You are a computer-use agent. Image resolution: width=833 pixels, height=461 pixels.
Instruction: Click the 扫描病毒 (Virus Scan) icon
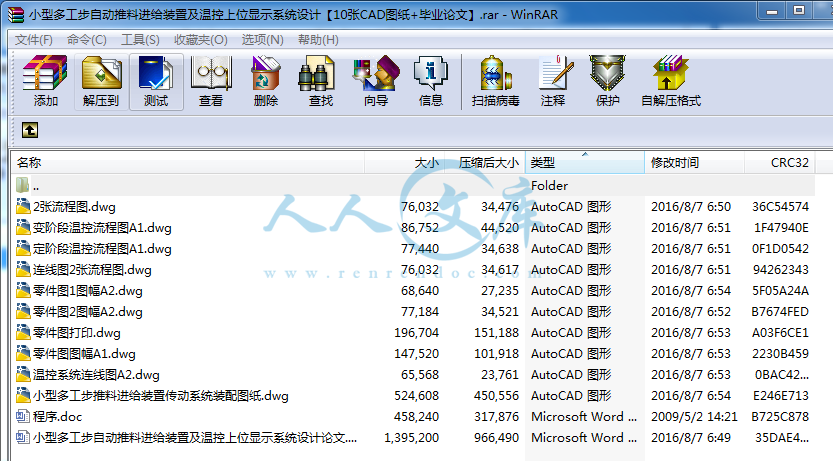point(496,73)
